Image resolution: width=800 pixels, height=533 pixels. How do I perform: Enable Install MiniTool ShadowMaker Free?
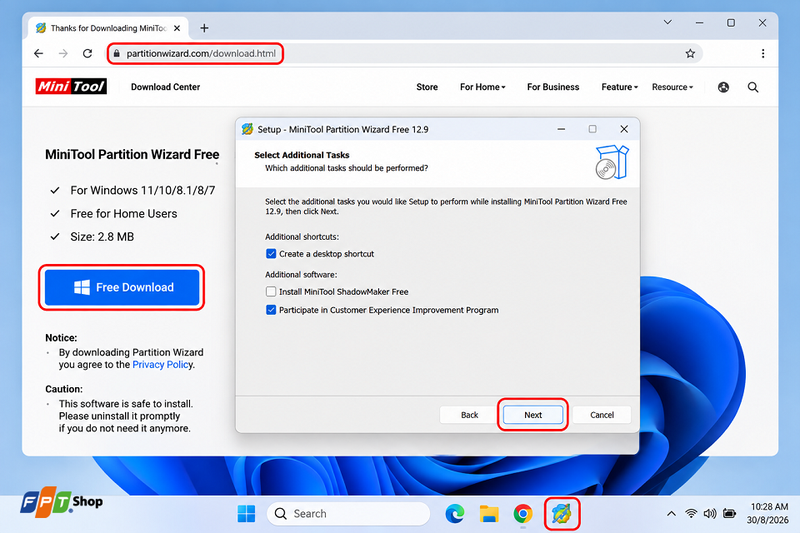[271, 292]
